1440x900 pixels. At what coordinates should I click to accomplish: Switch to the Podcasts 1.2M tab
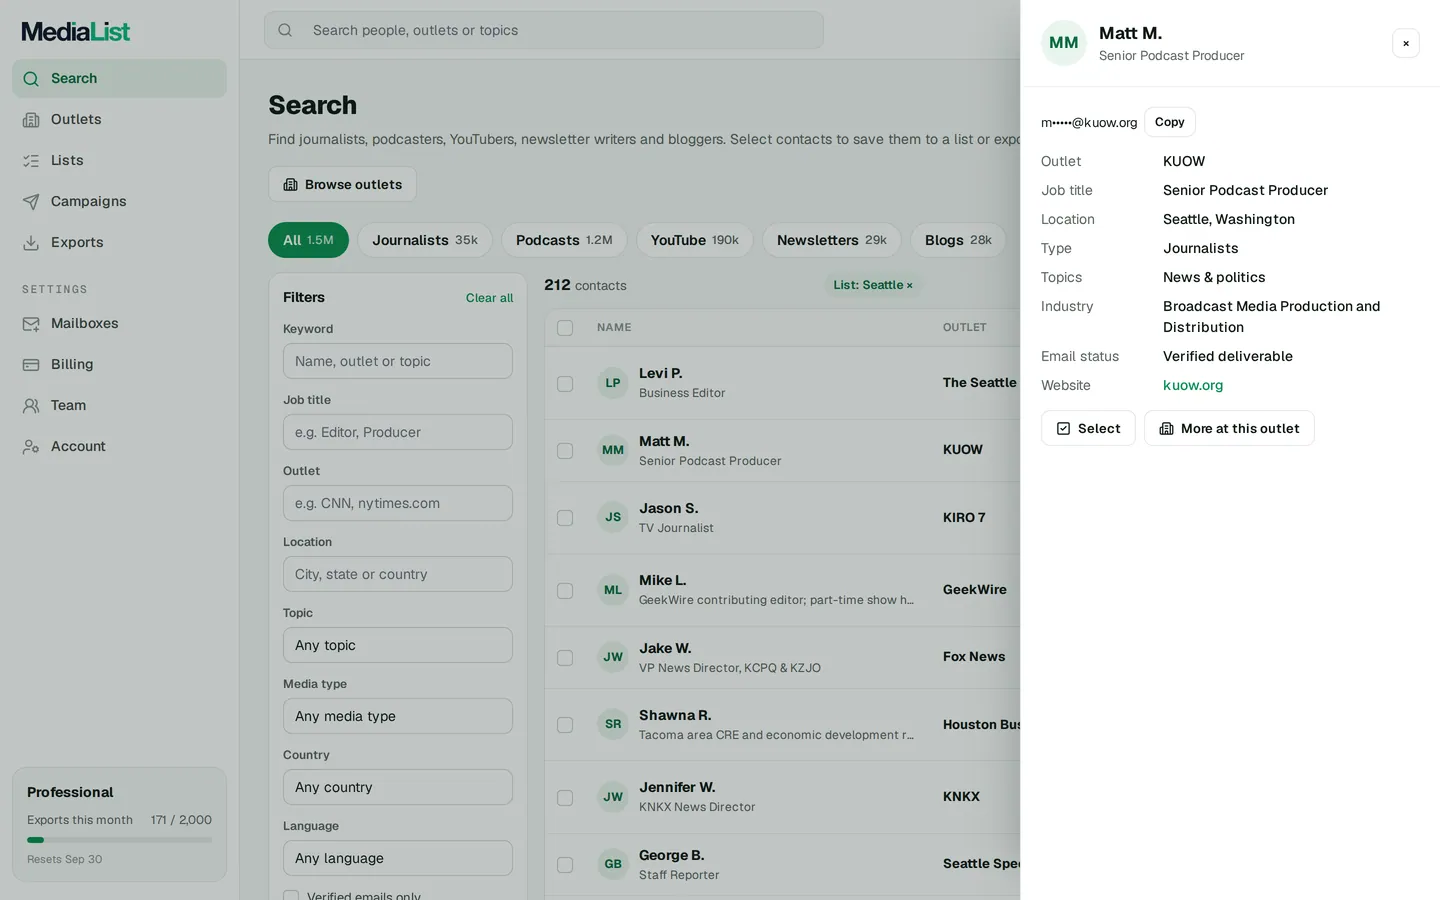(564, 240)
